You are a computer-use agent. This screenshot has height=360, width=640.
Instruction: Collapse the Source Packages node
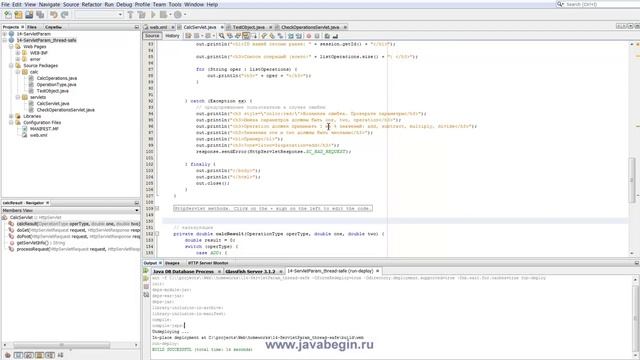tap(11, 66)
